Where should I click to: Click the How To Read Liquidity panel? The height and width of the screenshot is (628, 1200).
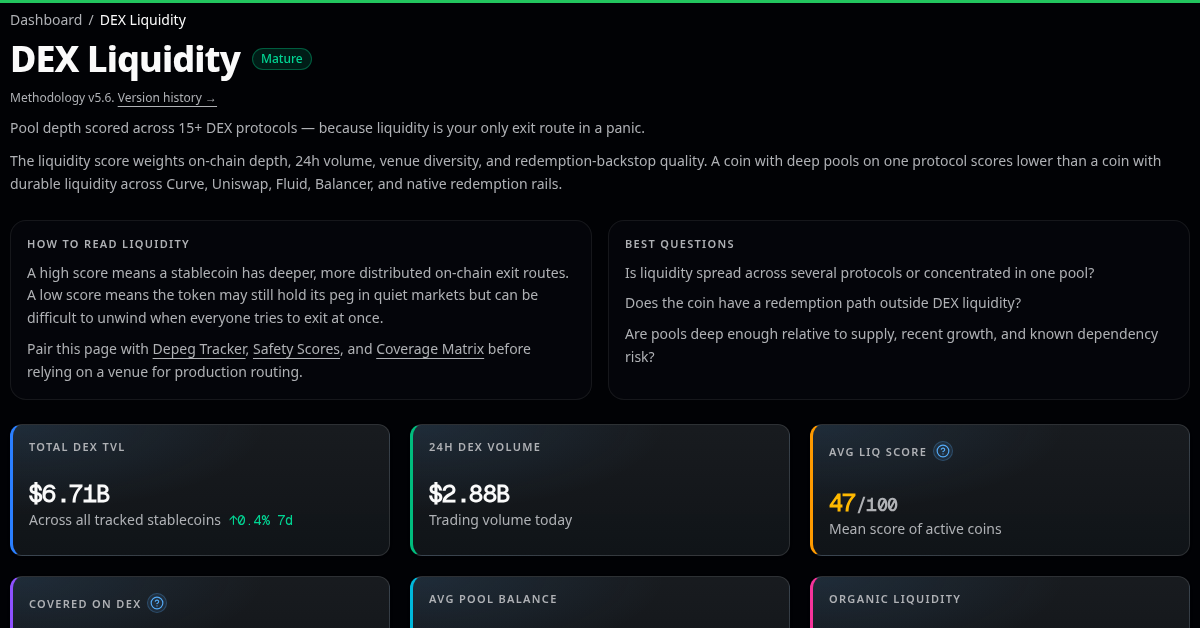click(301, 310)
